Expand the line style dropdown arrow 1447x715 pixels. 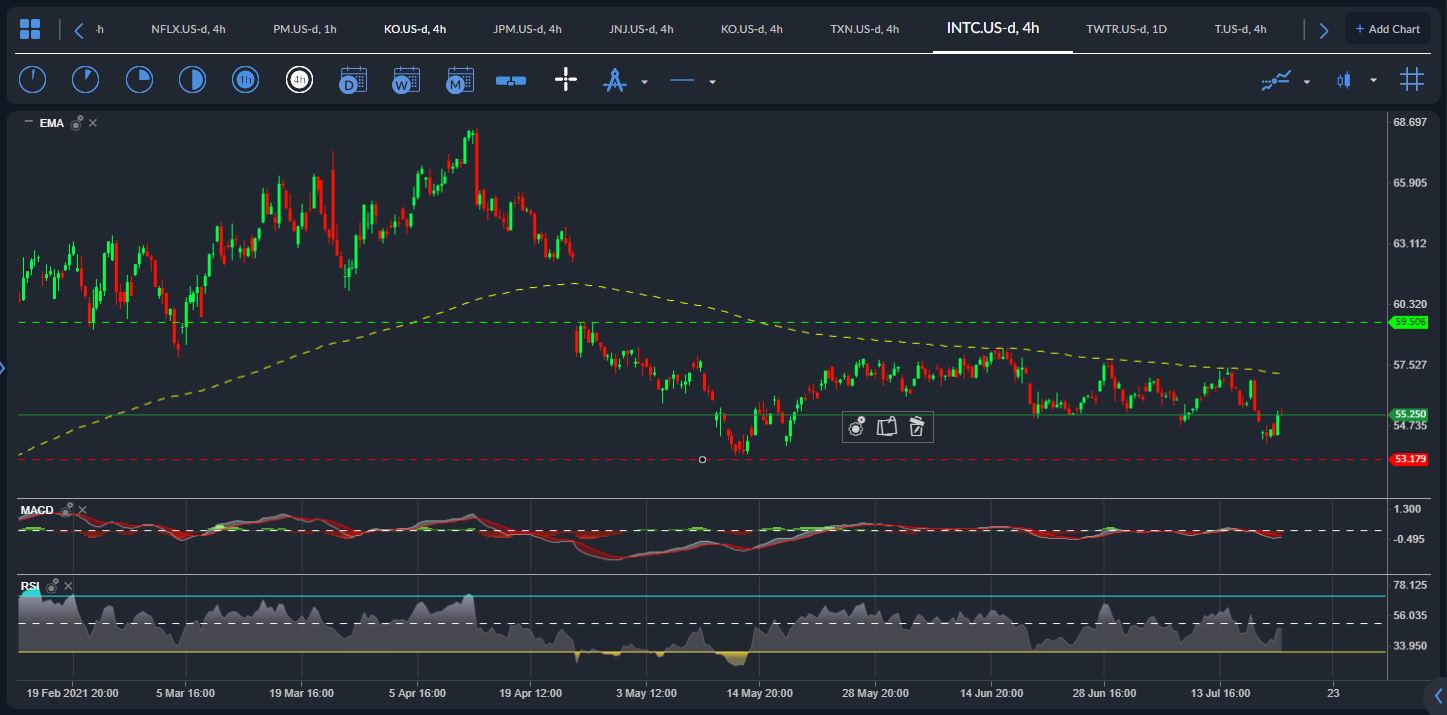[712, 82]
